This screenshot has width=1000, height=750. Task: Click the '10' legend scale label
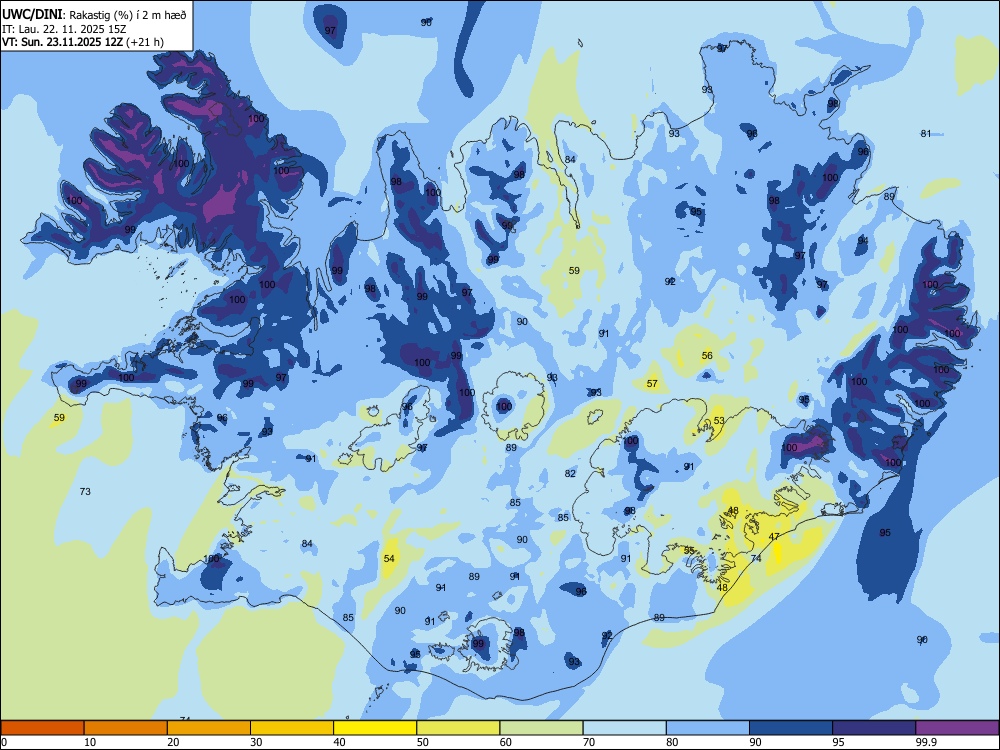point(90,742)
